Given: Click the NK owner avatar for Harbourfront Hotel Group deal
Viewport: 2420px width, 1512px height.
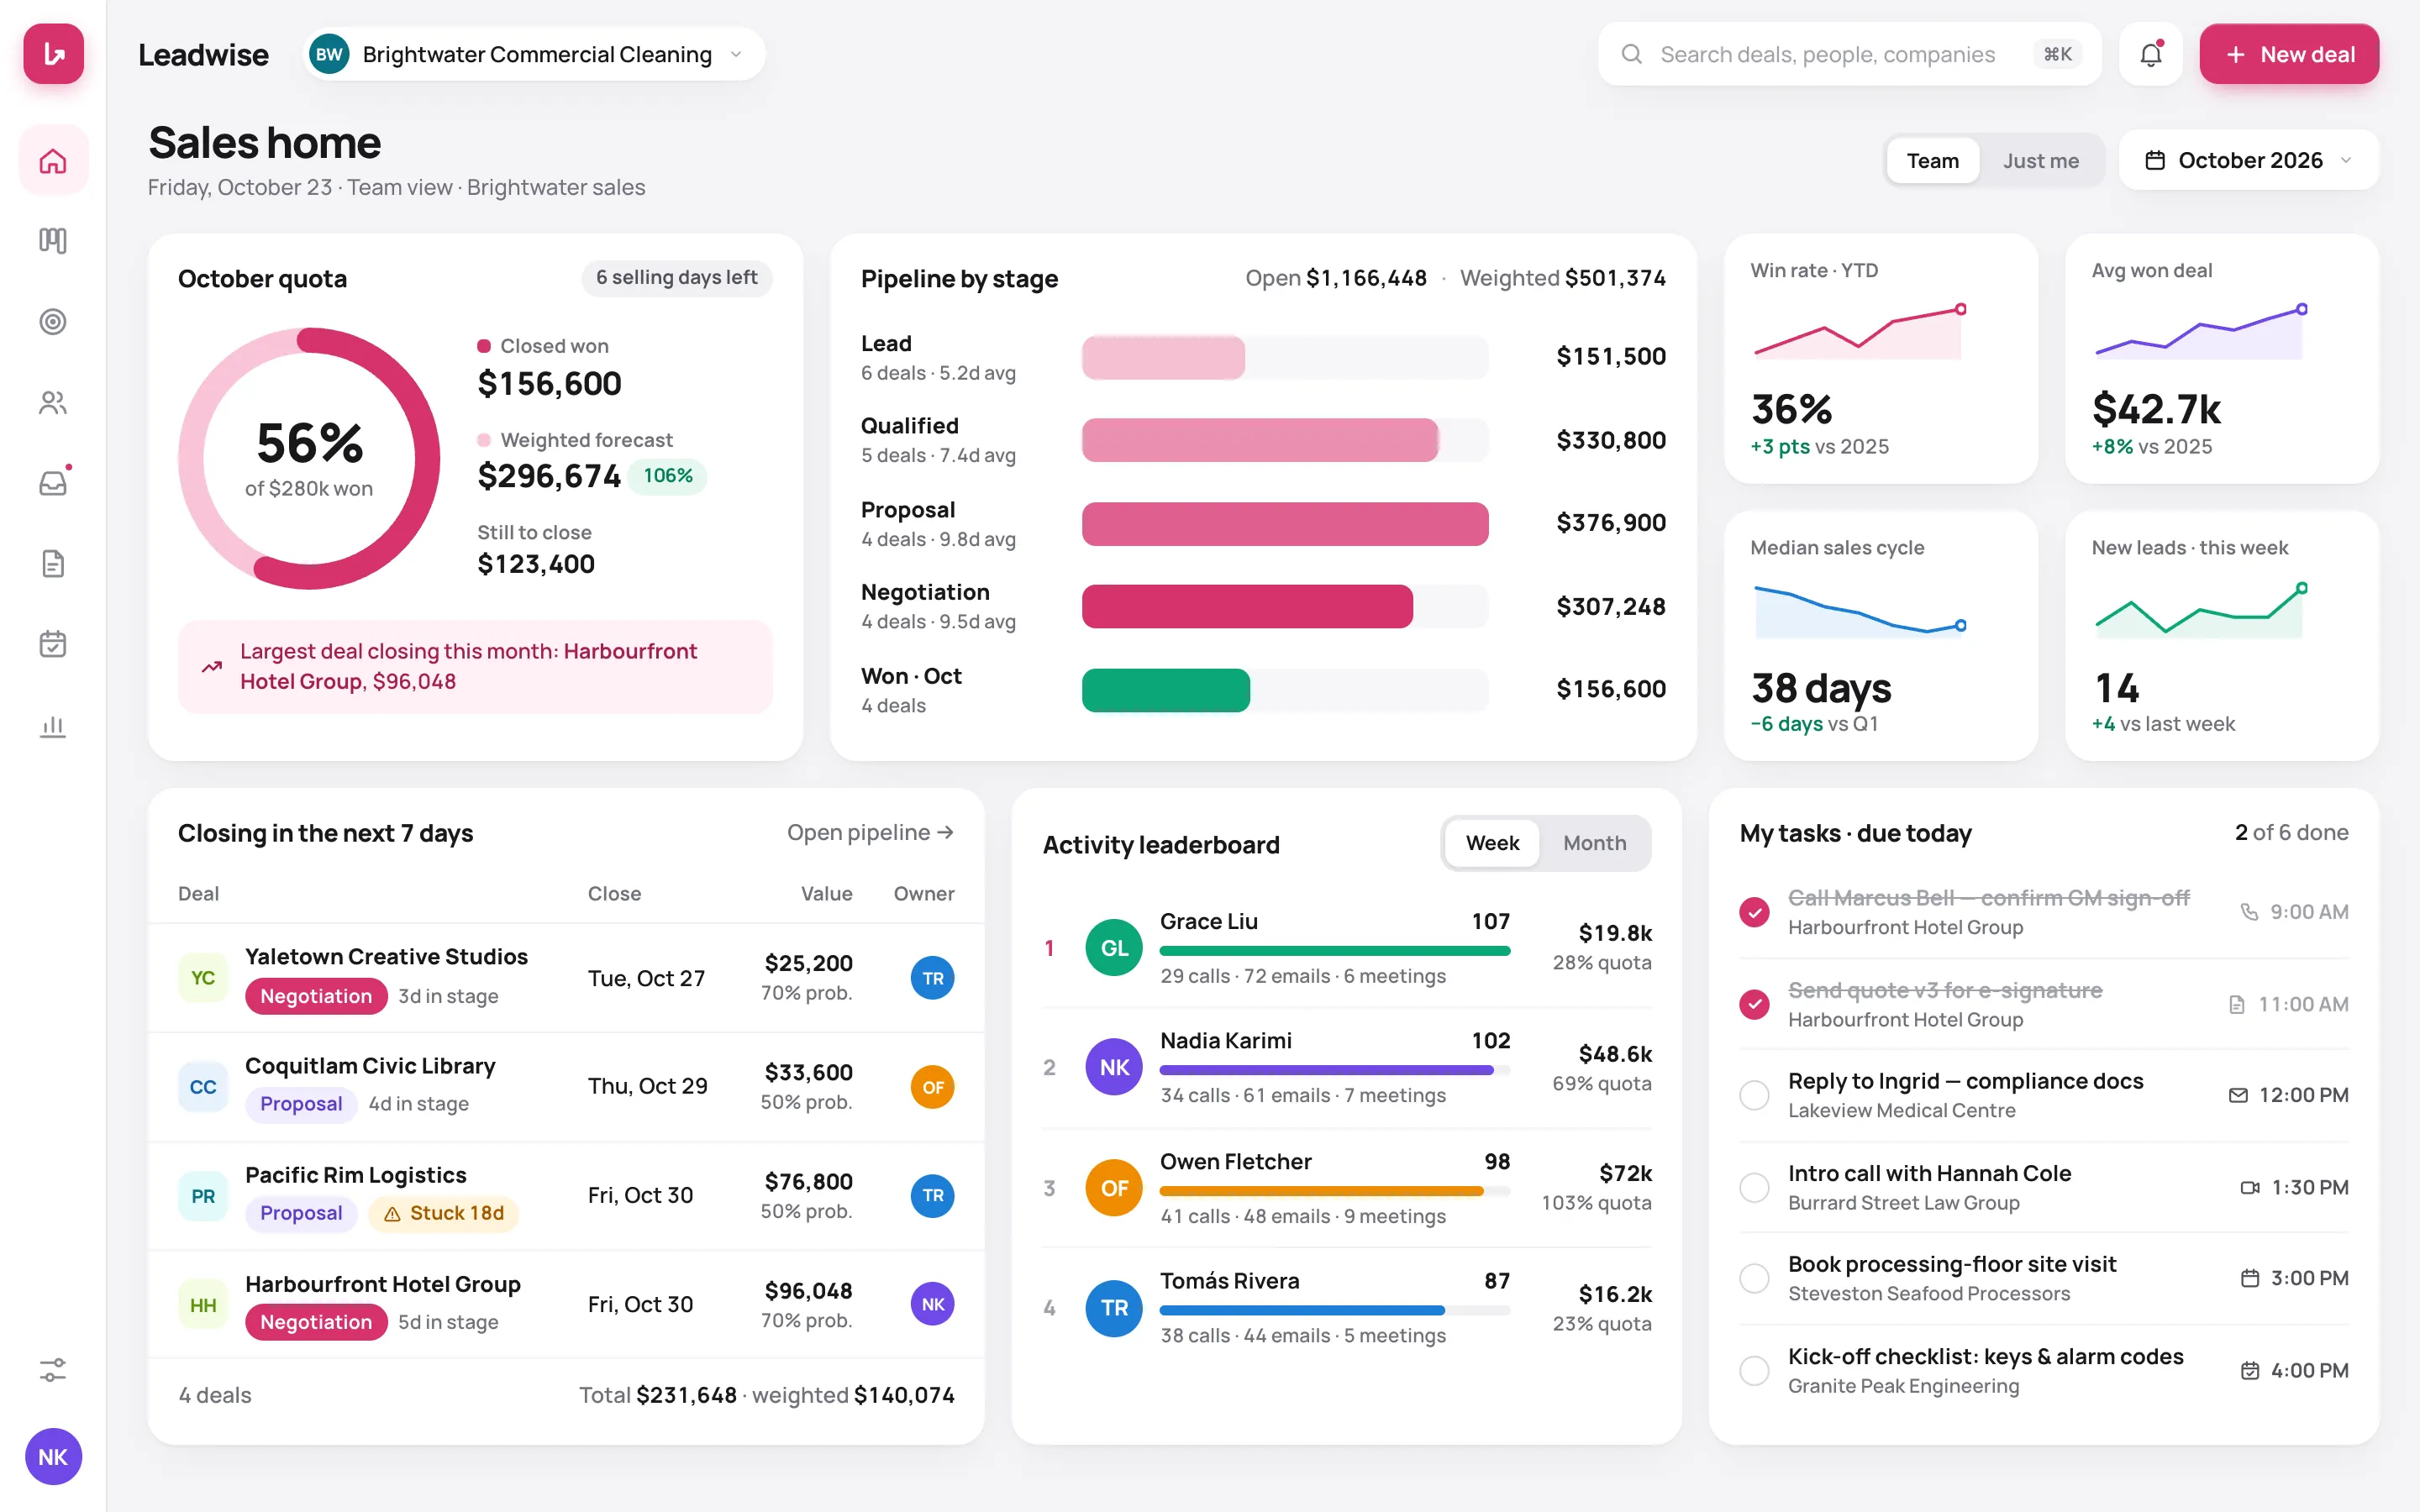Looking at the screenshot, I should 932,1304.
